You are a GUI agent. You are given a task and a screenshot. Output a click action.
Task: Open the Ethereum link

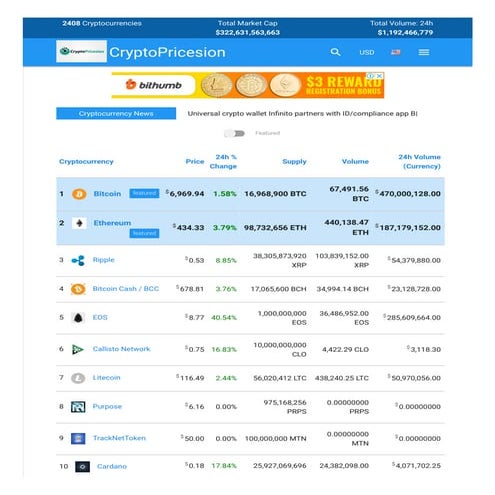pyautogui.click(x=112, y=223)
